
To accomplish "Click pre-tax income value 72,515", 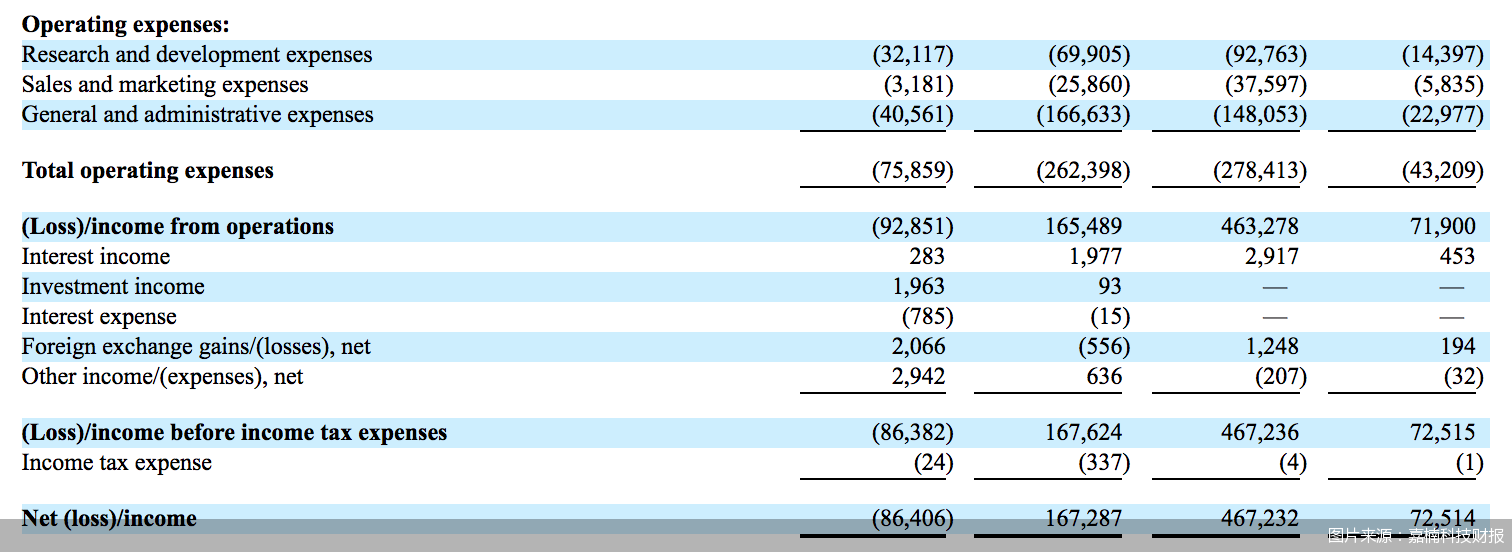I will tap(1442, 433).
